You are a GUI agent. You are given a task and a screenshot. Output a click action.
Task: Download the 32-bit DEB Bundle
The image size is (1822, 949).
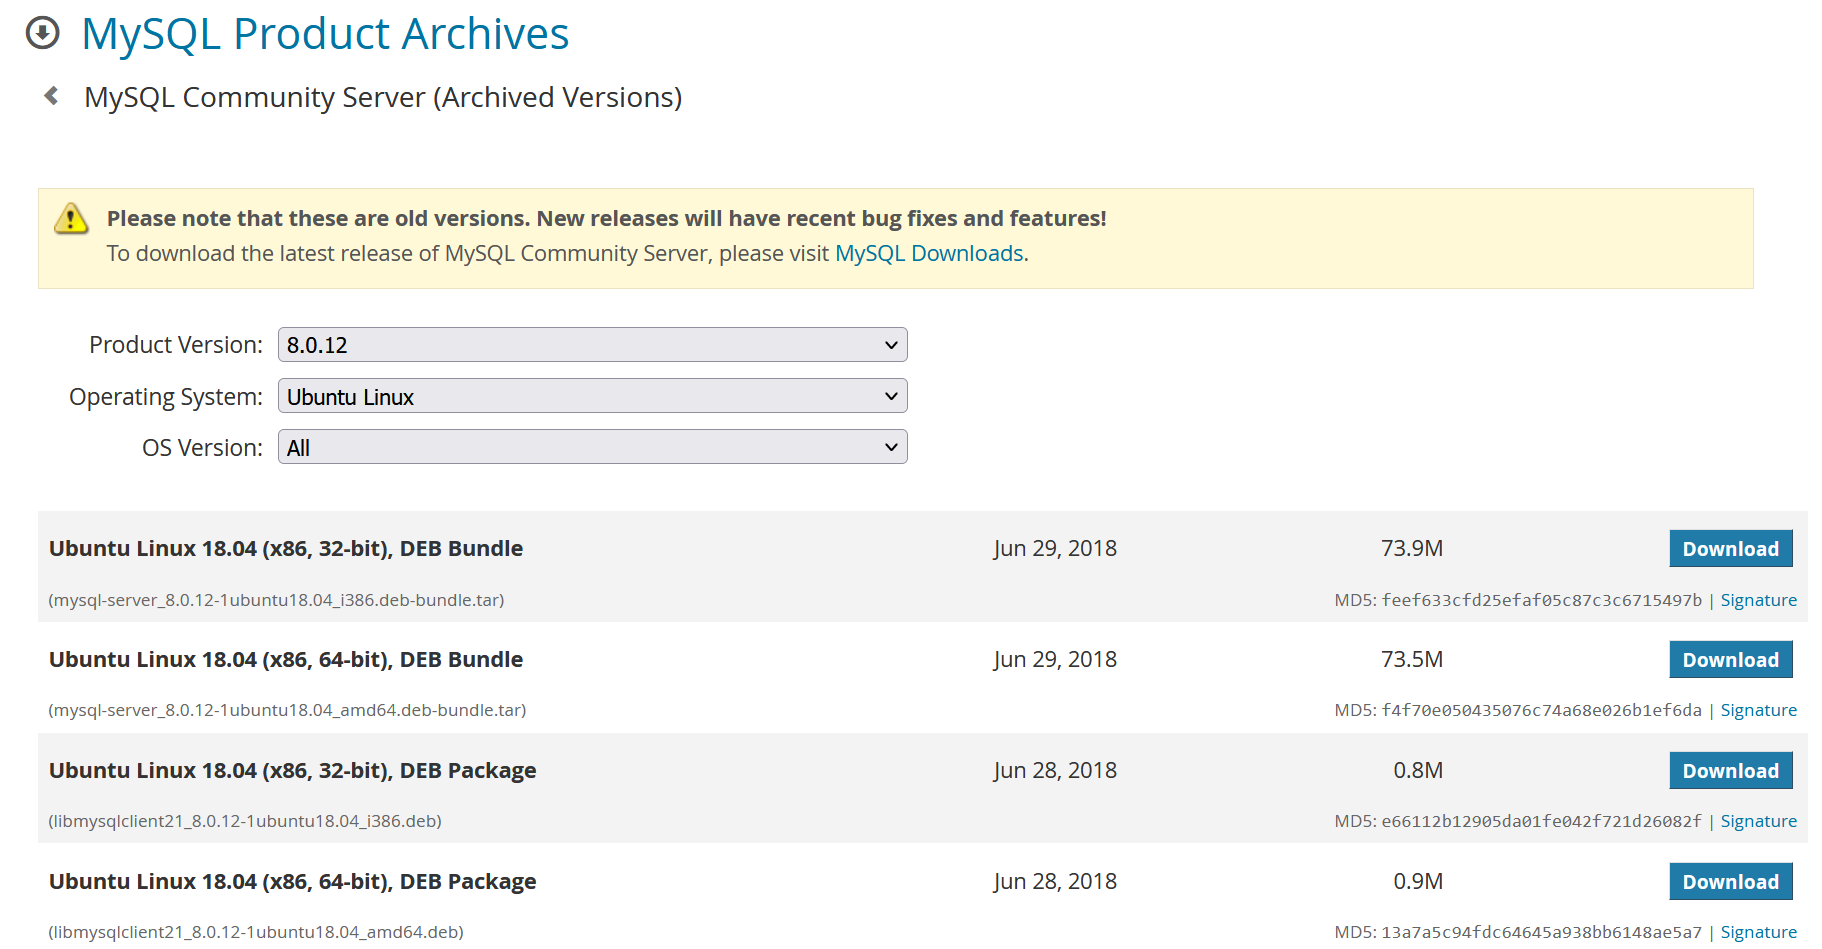(x=1731, y=549)
